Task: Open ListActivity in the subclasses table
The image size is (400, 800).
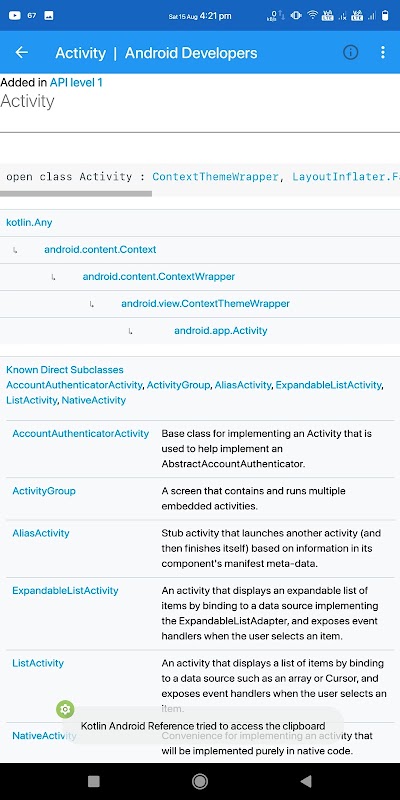Action: 38,663
